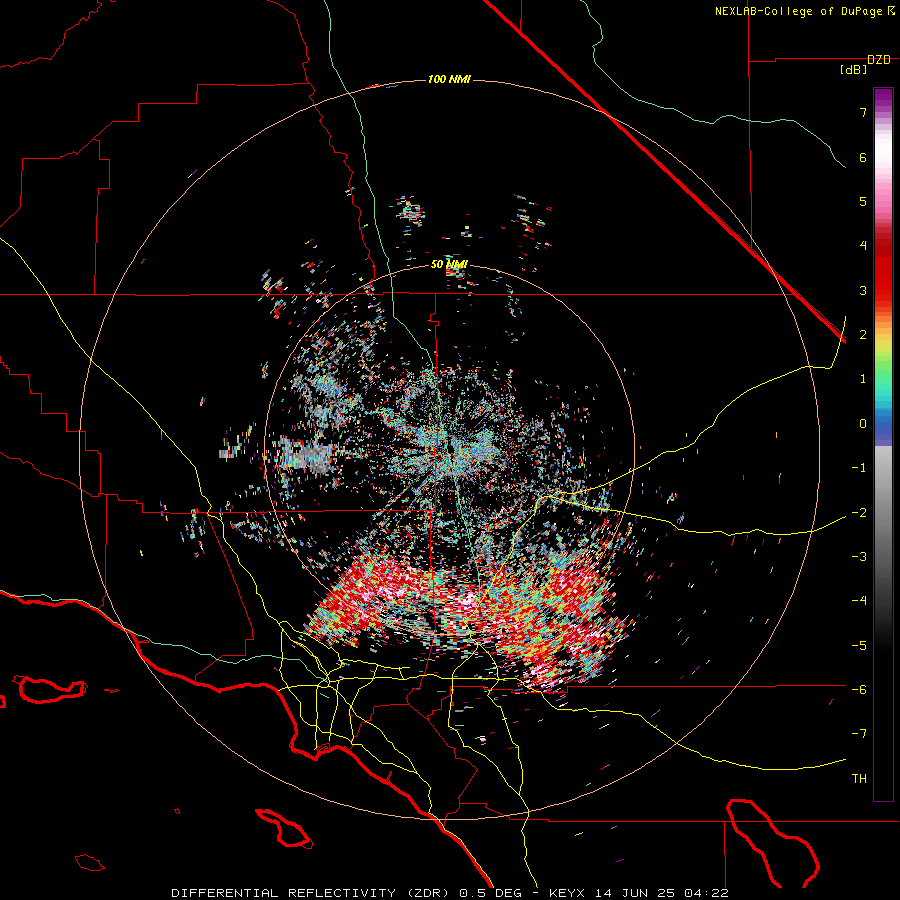The width and height of the screenshot is (900, 900).
Task: Click the '7' value on the color scale
Action: pyautogui.click(x=863, y=112)
